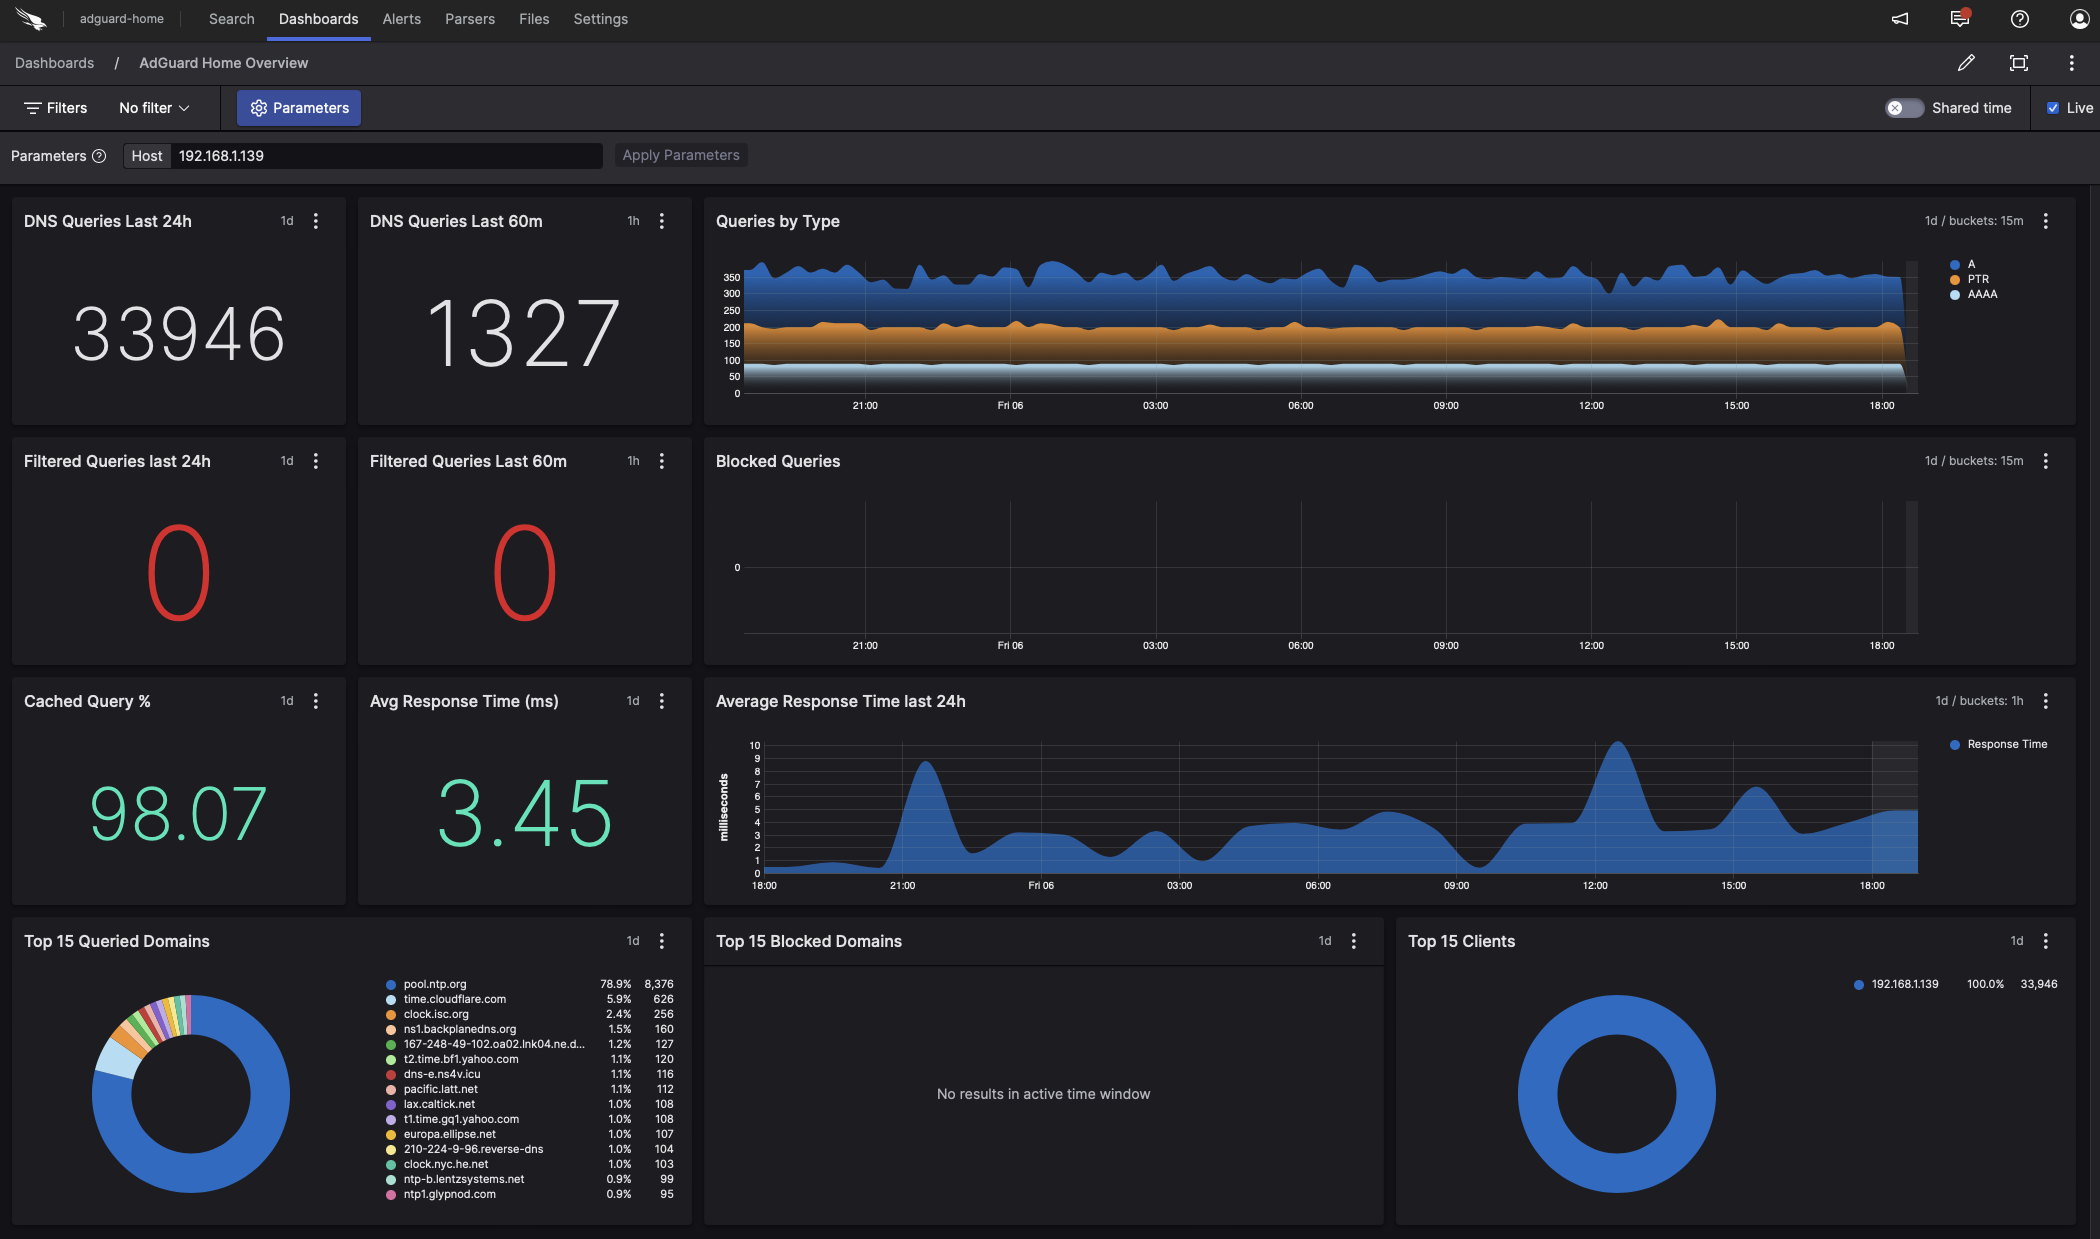
Task: Open DNS Queries Last 24h widget menu
Action: 316,221
